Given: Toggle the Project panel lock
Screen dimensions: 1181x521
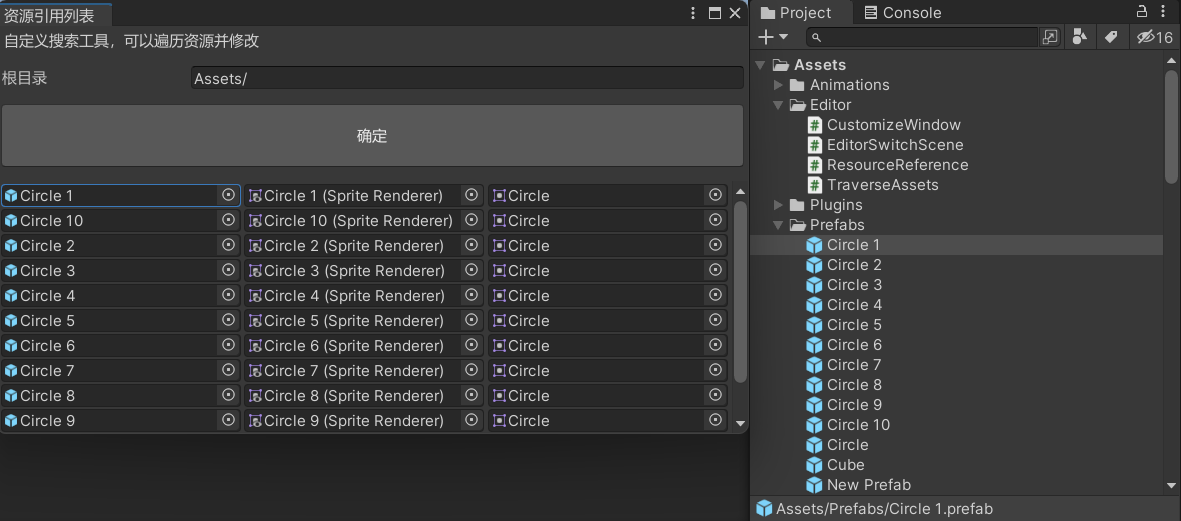Looking at the screenshot, I should [1142, 11].
